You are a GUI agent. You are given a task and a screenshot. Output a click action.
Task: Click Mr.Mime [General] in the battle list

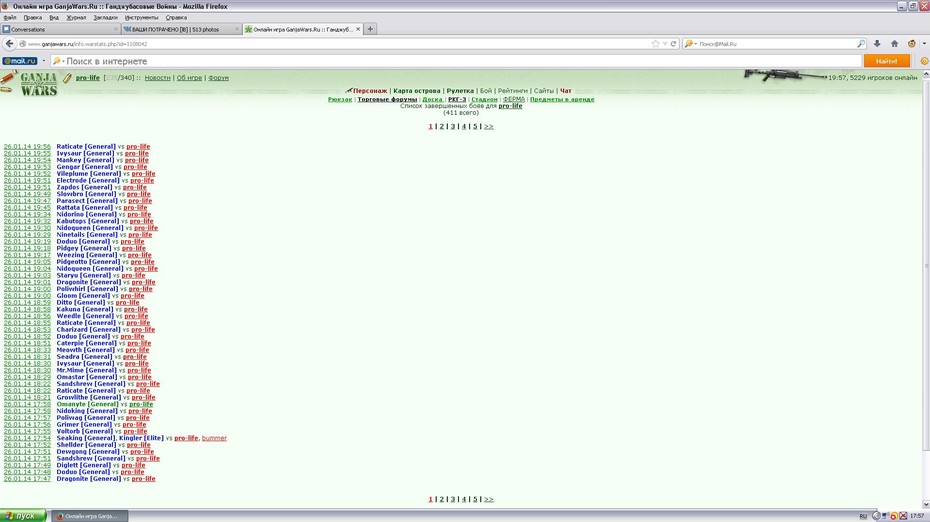point(87,370)
